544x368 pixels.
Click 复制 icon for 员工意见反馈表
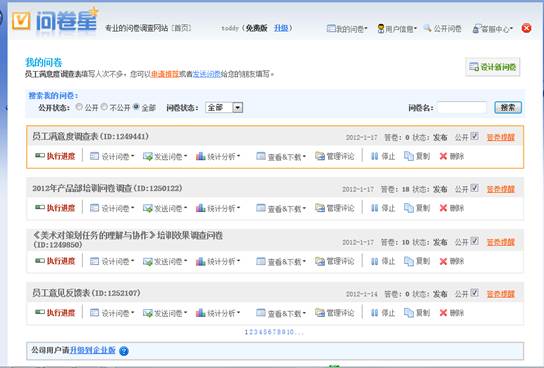coord(409,313)
